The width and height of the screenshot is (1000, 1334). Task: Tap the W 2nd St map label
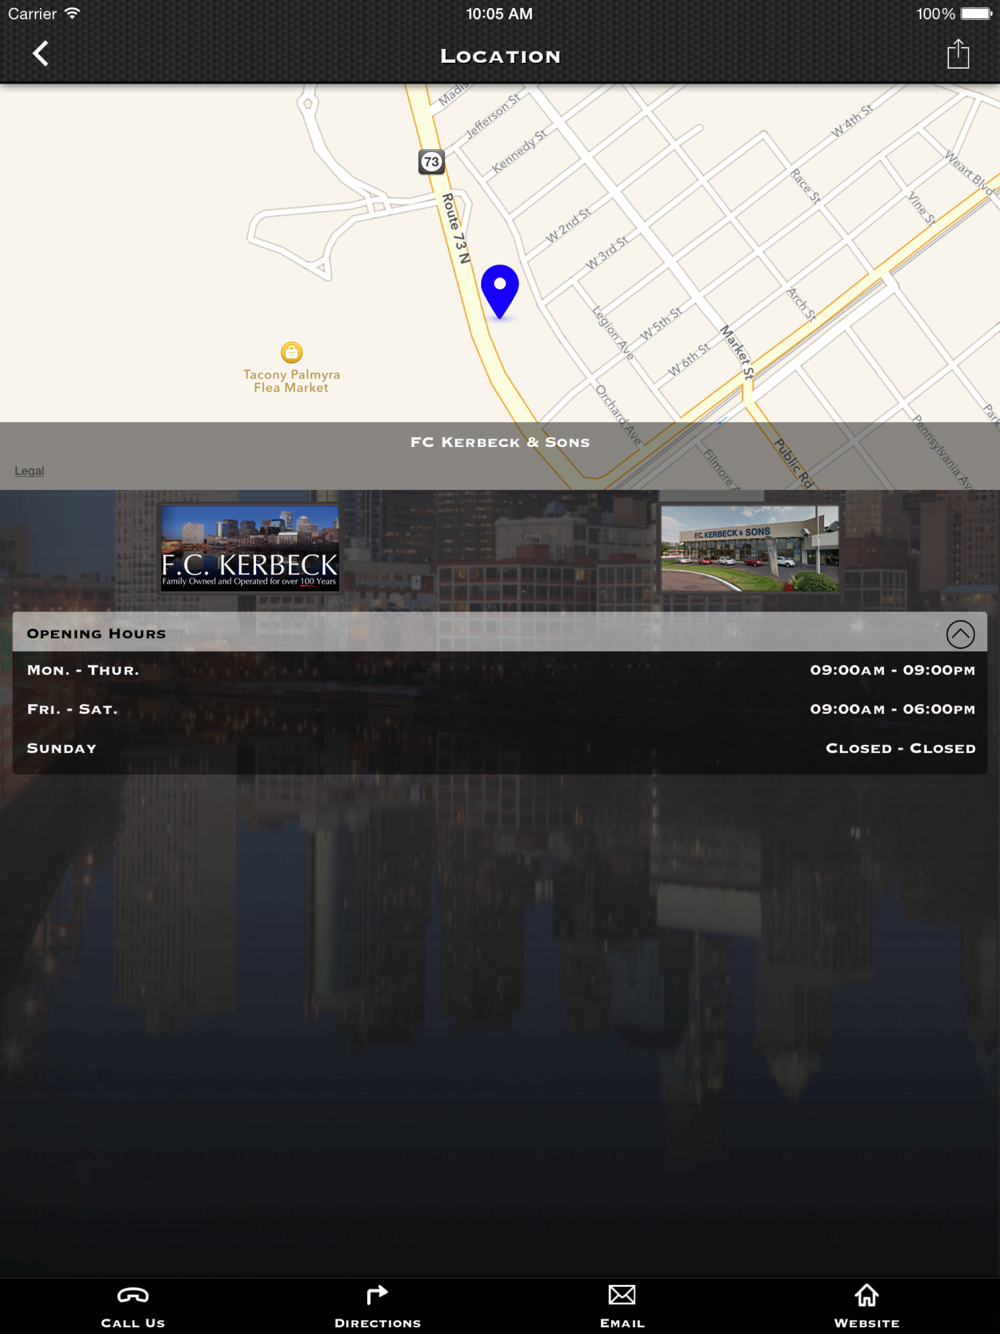[x=568, y=225]
